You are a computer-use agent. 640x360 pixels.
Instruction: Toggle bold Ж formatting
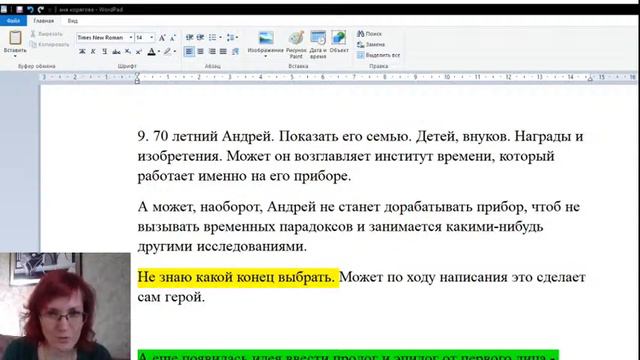82,51
